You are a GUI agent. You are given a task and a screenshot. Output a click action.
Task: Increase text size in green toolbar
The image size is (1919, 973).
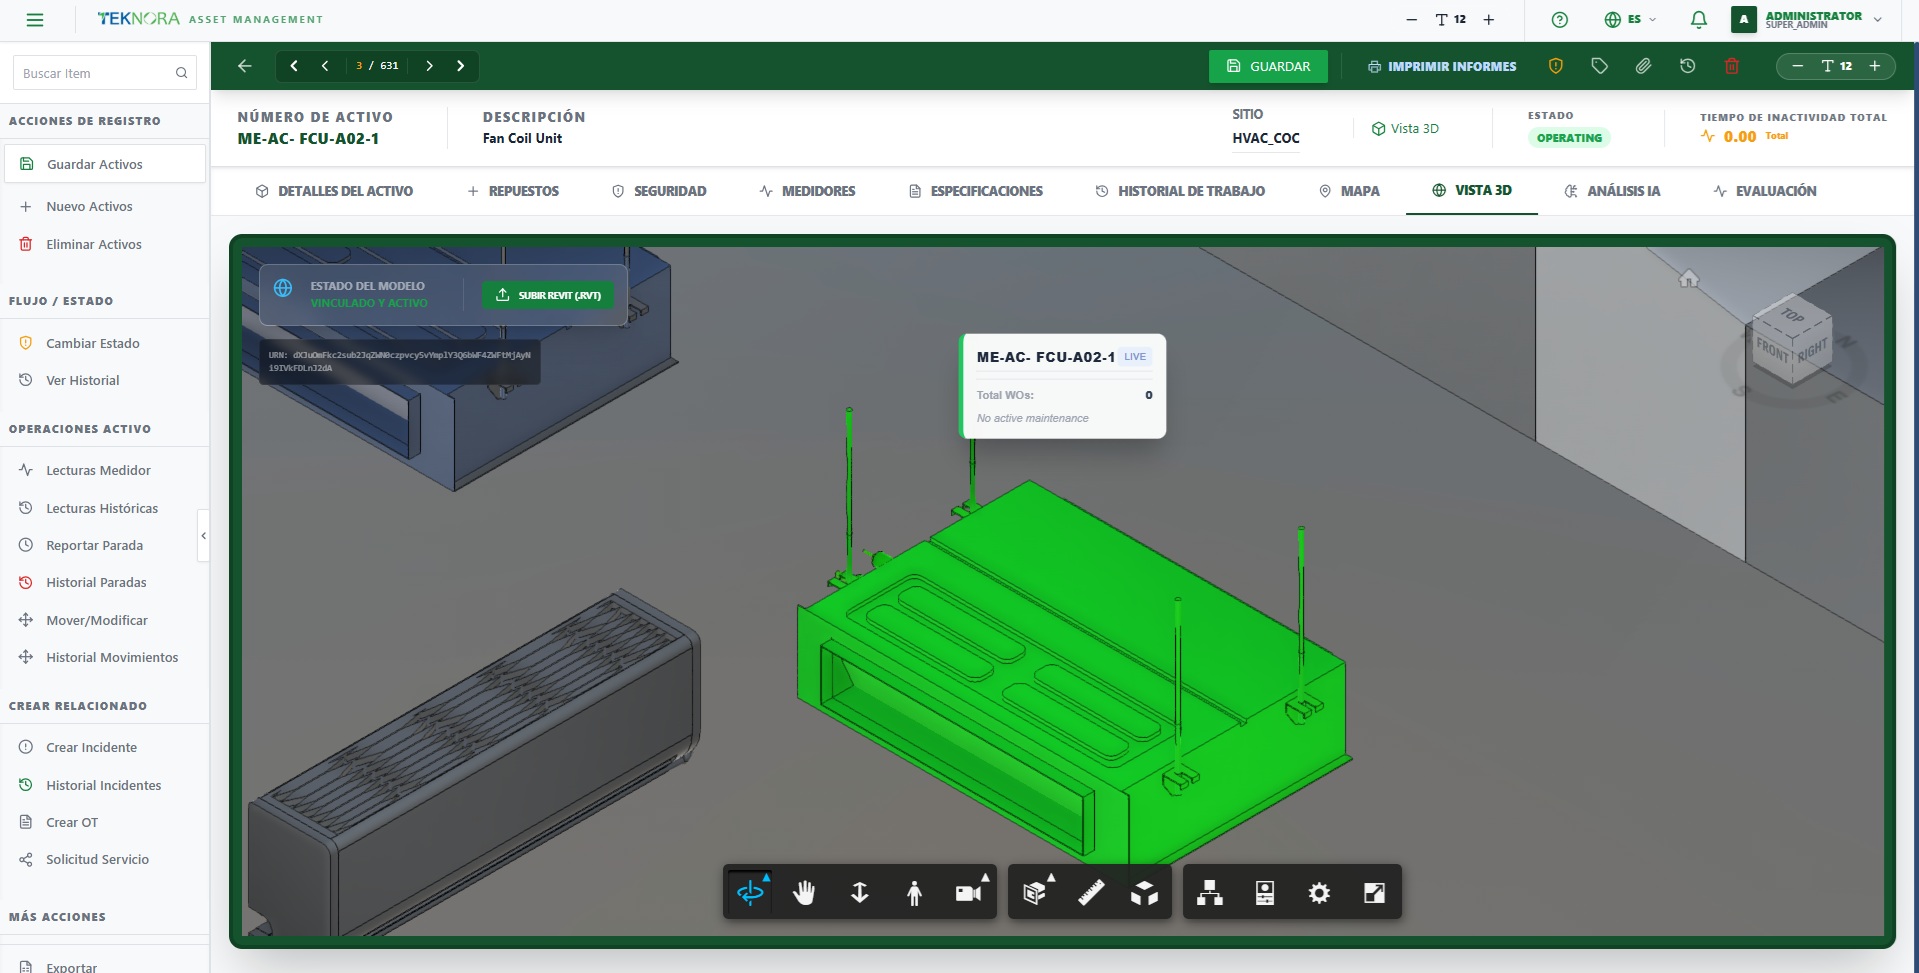[1875, 66]
